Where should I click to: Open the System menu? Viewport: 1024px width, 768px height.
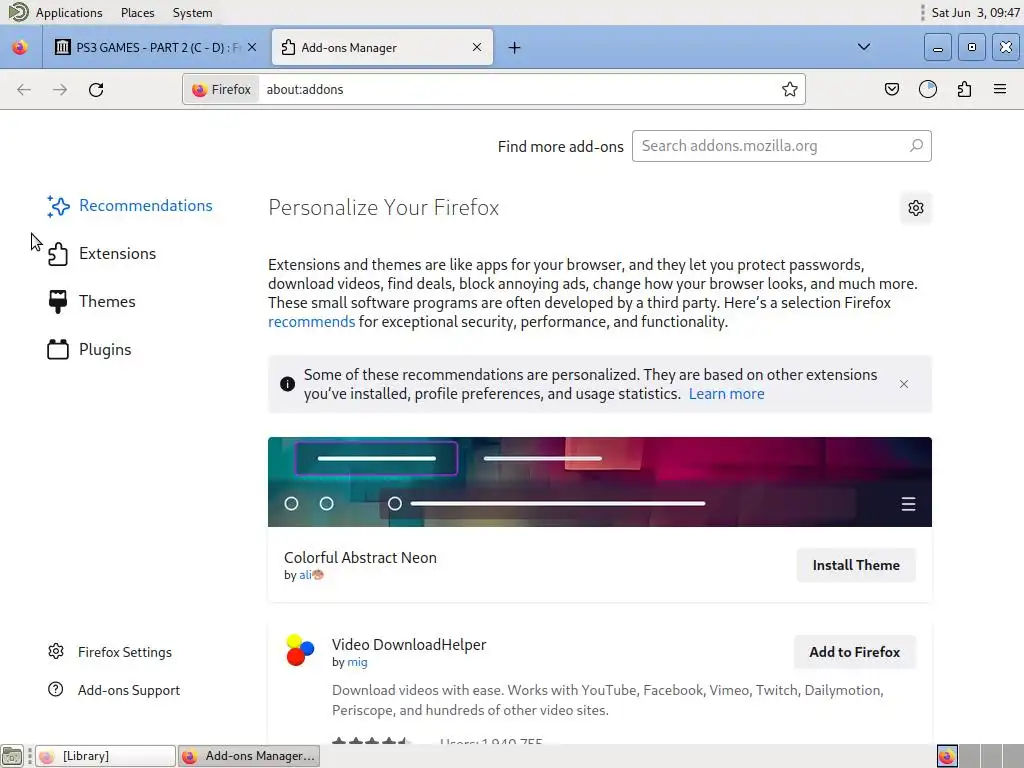pyautogui.click(x=192, y=12)
